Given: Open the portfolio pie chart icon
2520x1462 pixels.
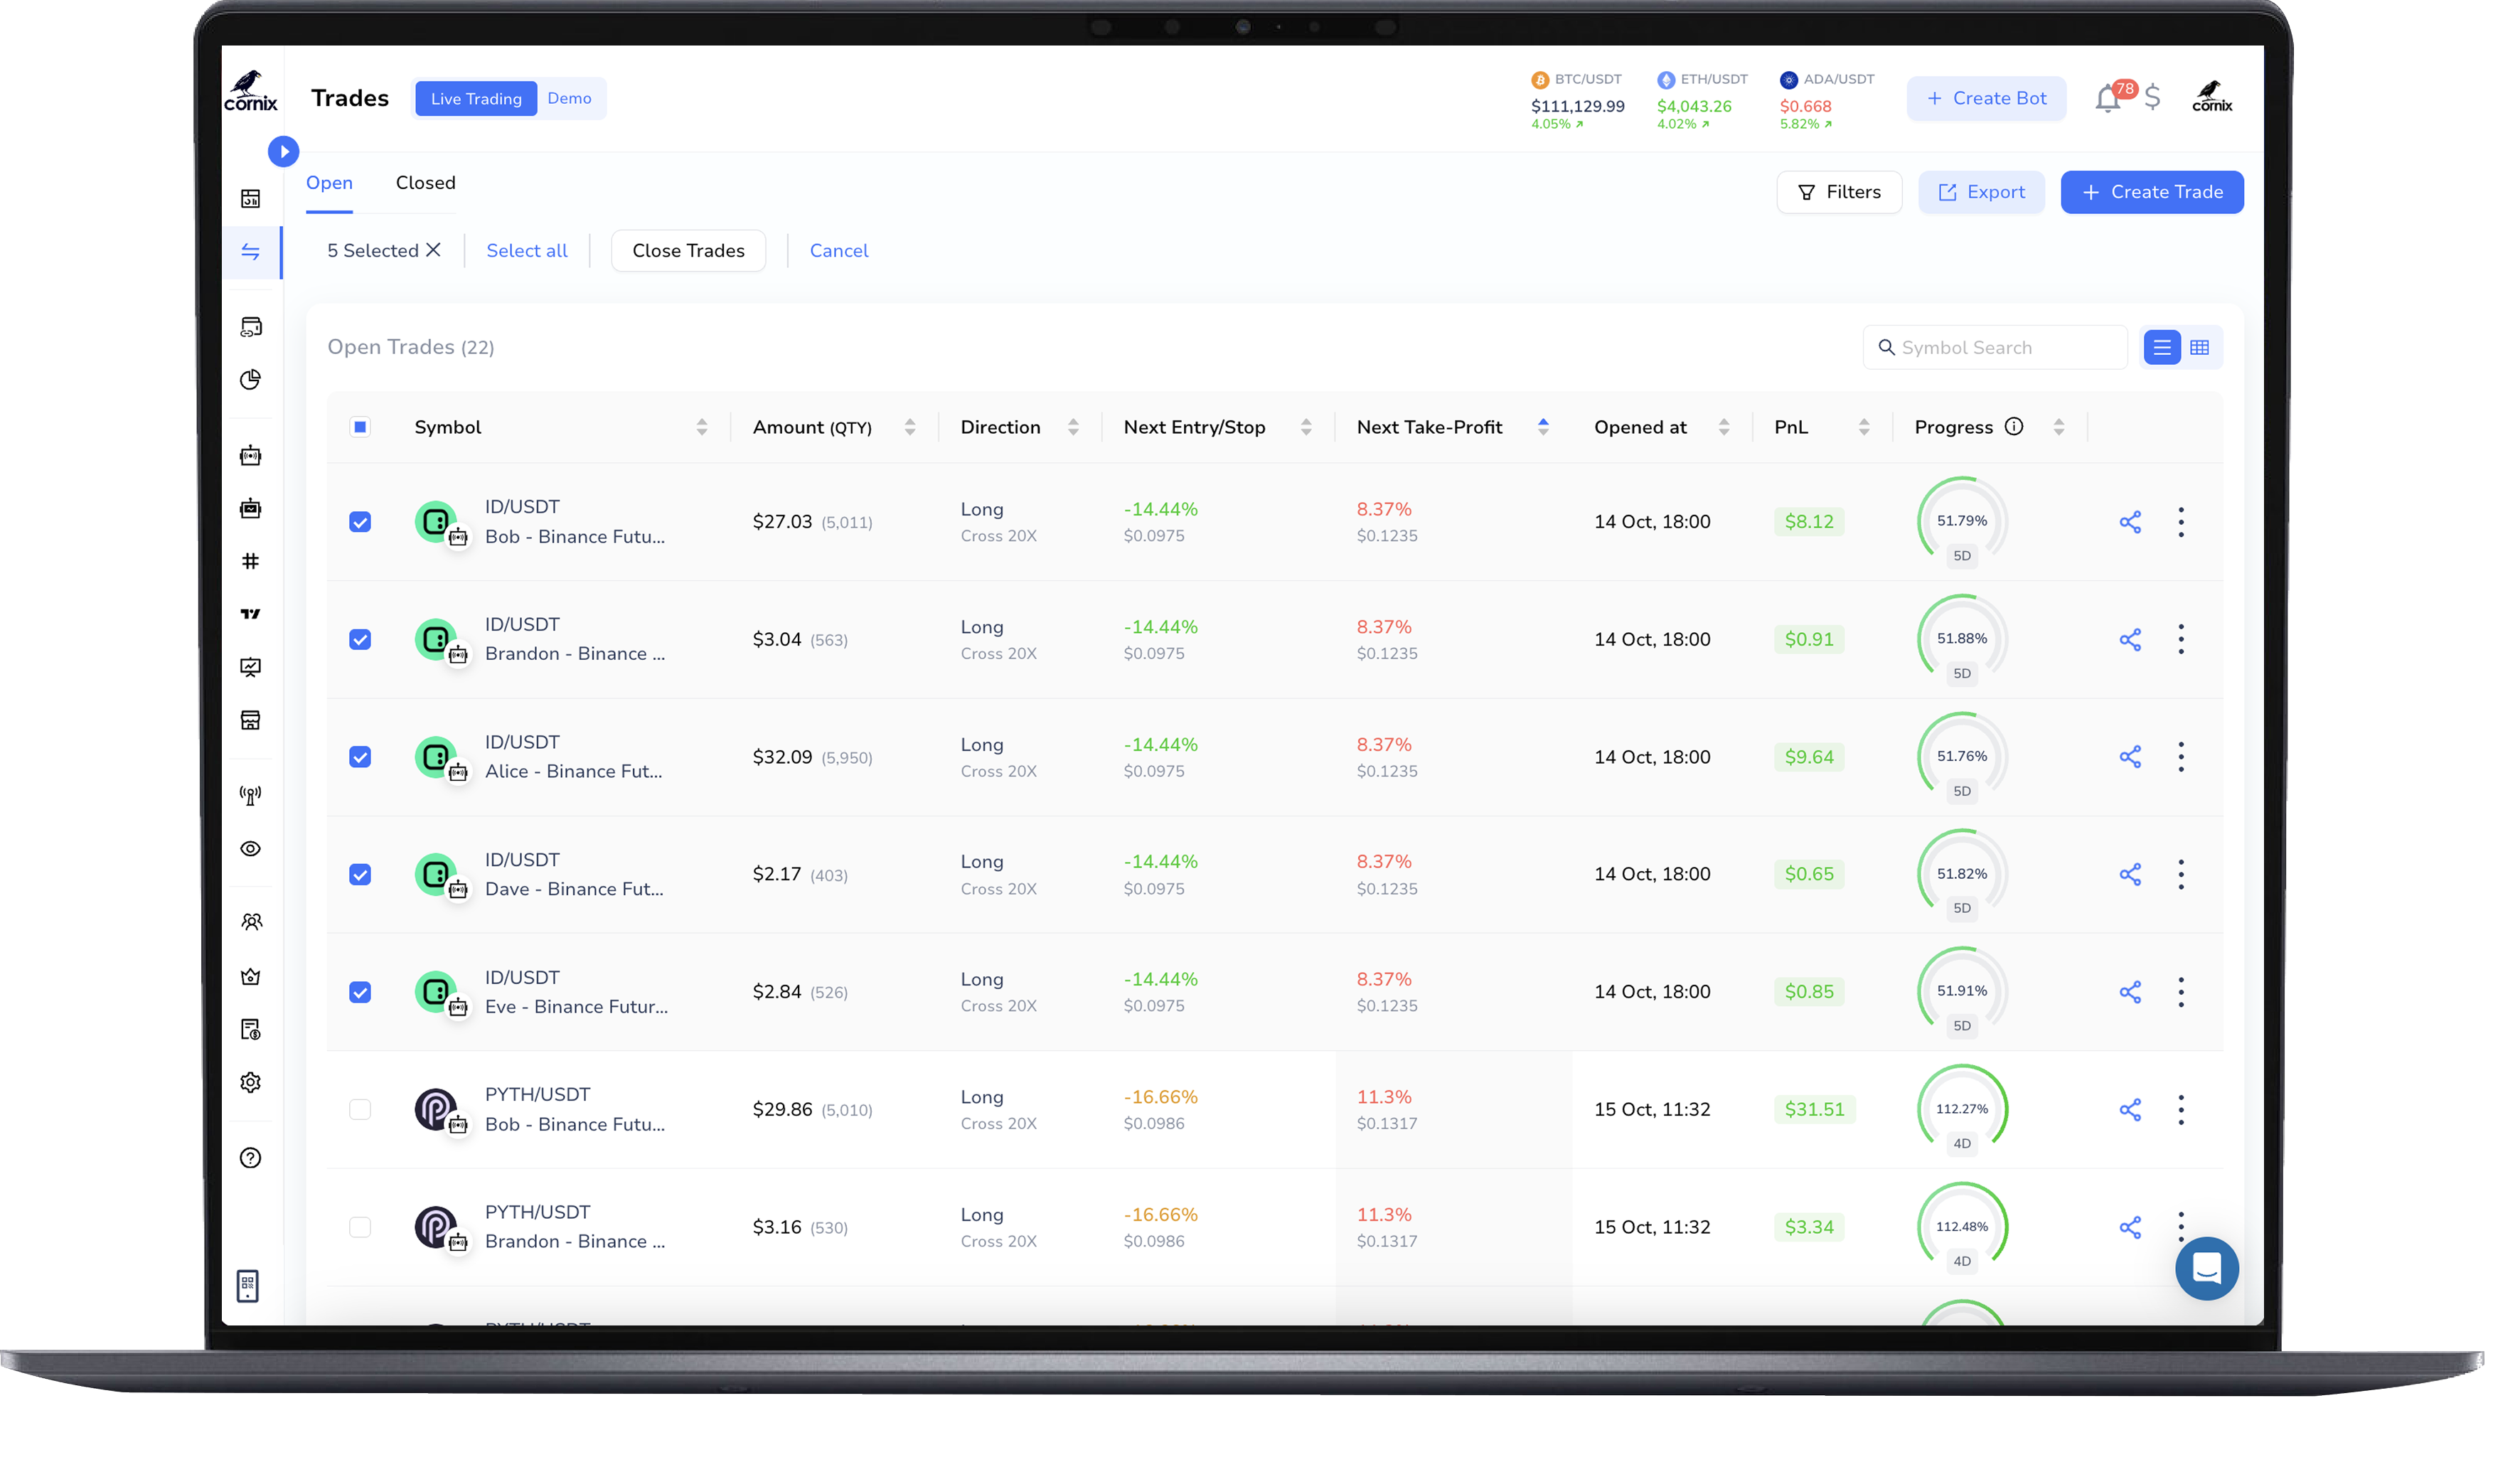Looking at the screenshot, I should (x=250, y=379).
